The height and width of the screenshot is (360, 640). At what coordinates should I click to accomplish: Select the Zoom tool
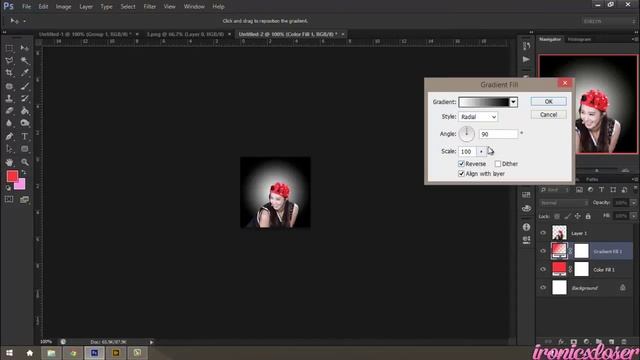coord(24,162)
